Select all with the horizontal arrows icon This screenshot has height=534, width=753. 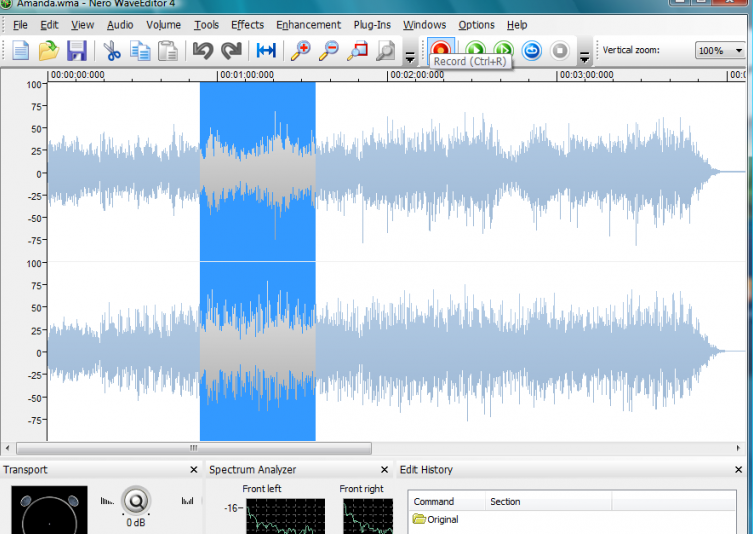click(x=266, y=50)
